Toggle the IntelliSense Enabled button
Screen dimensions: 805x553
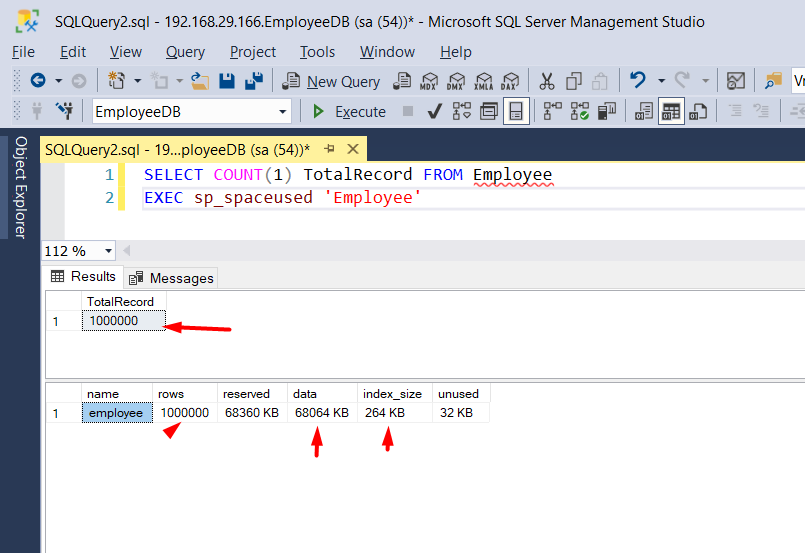tap(516, 111)
